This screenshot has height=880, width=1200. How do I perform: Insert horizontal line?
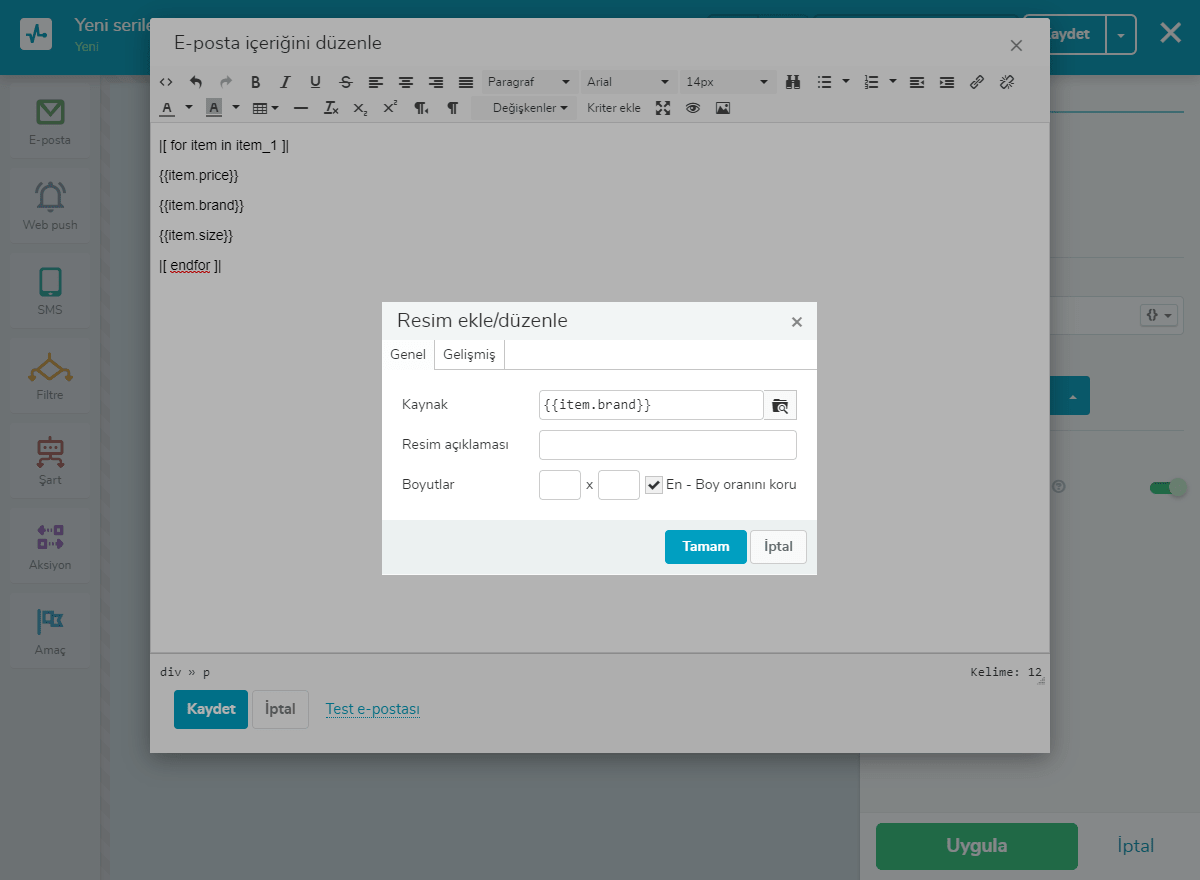(x=301, y=108)
